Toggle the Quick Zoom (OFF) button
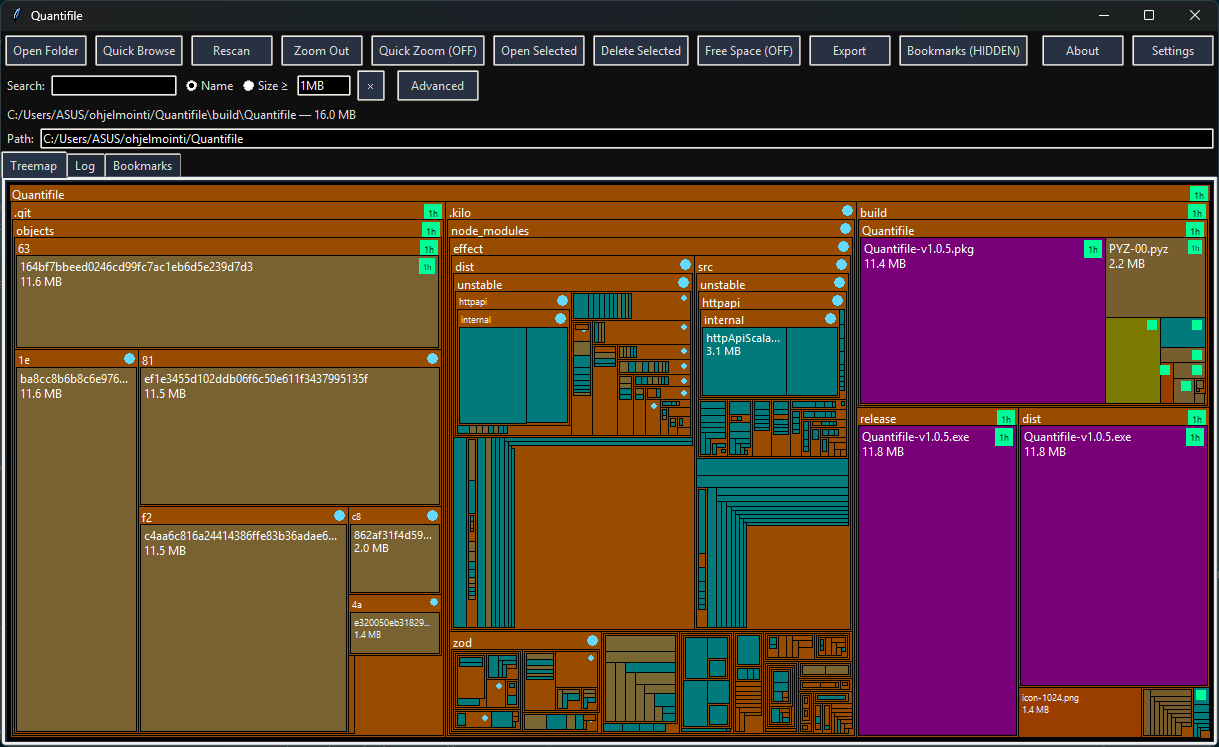This screenshot has width=1219, height=747. click(428, 51)
